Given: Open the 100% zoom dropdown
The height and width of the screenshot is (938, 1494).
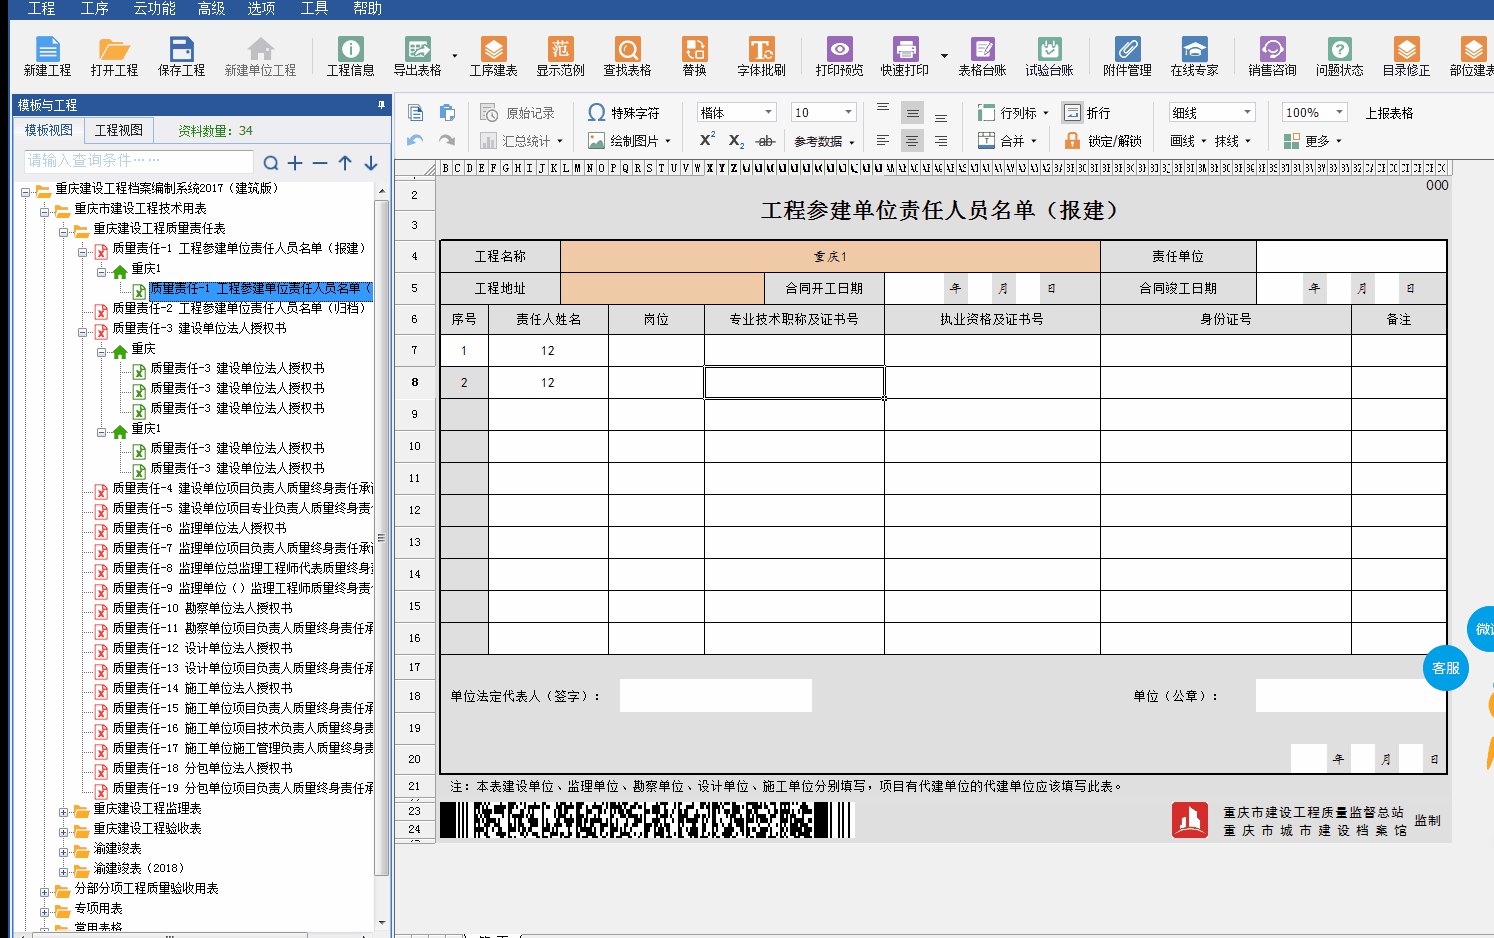Looking at the screenshot, I should pos(1340,112).
